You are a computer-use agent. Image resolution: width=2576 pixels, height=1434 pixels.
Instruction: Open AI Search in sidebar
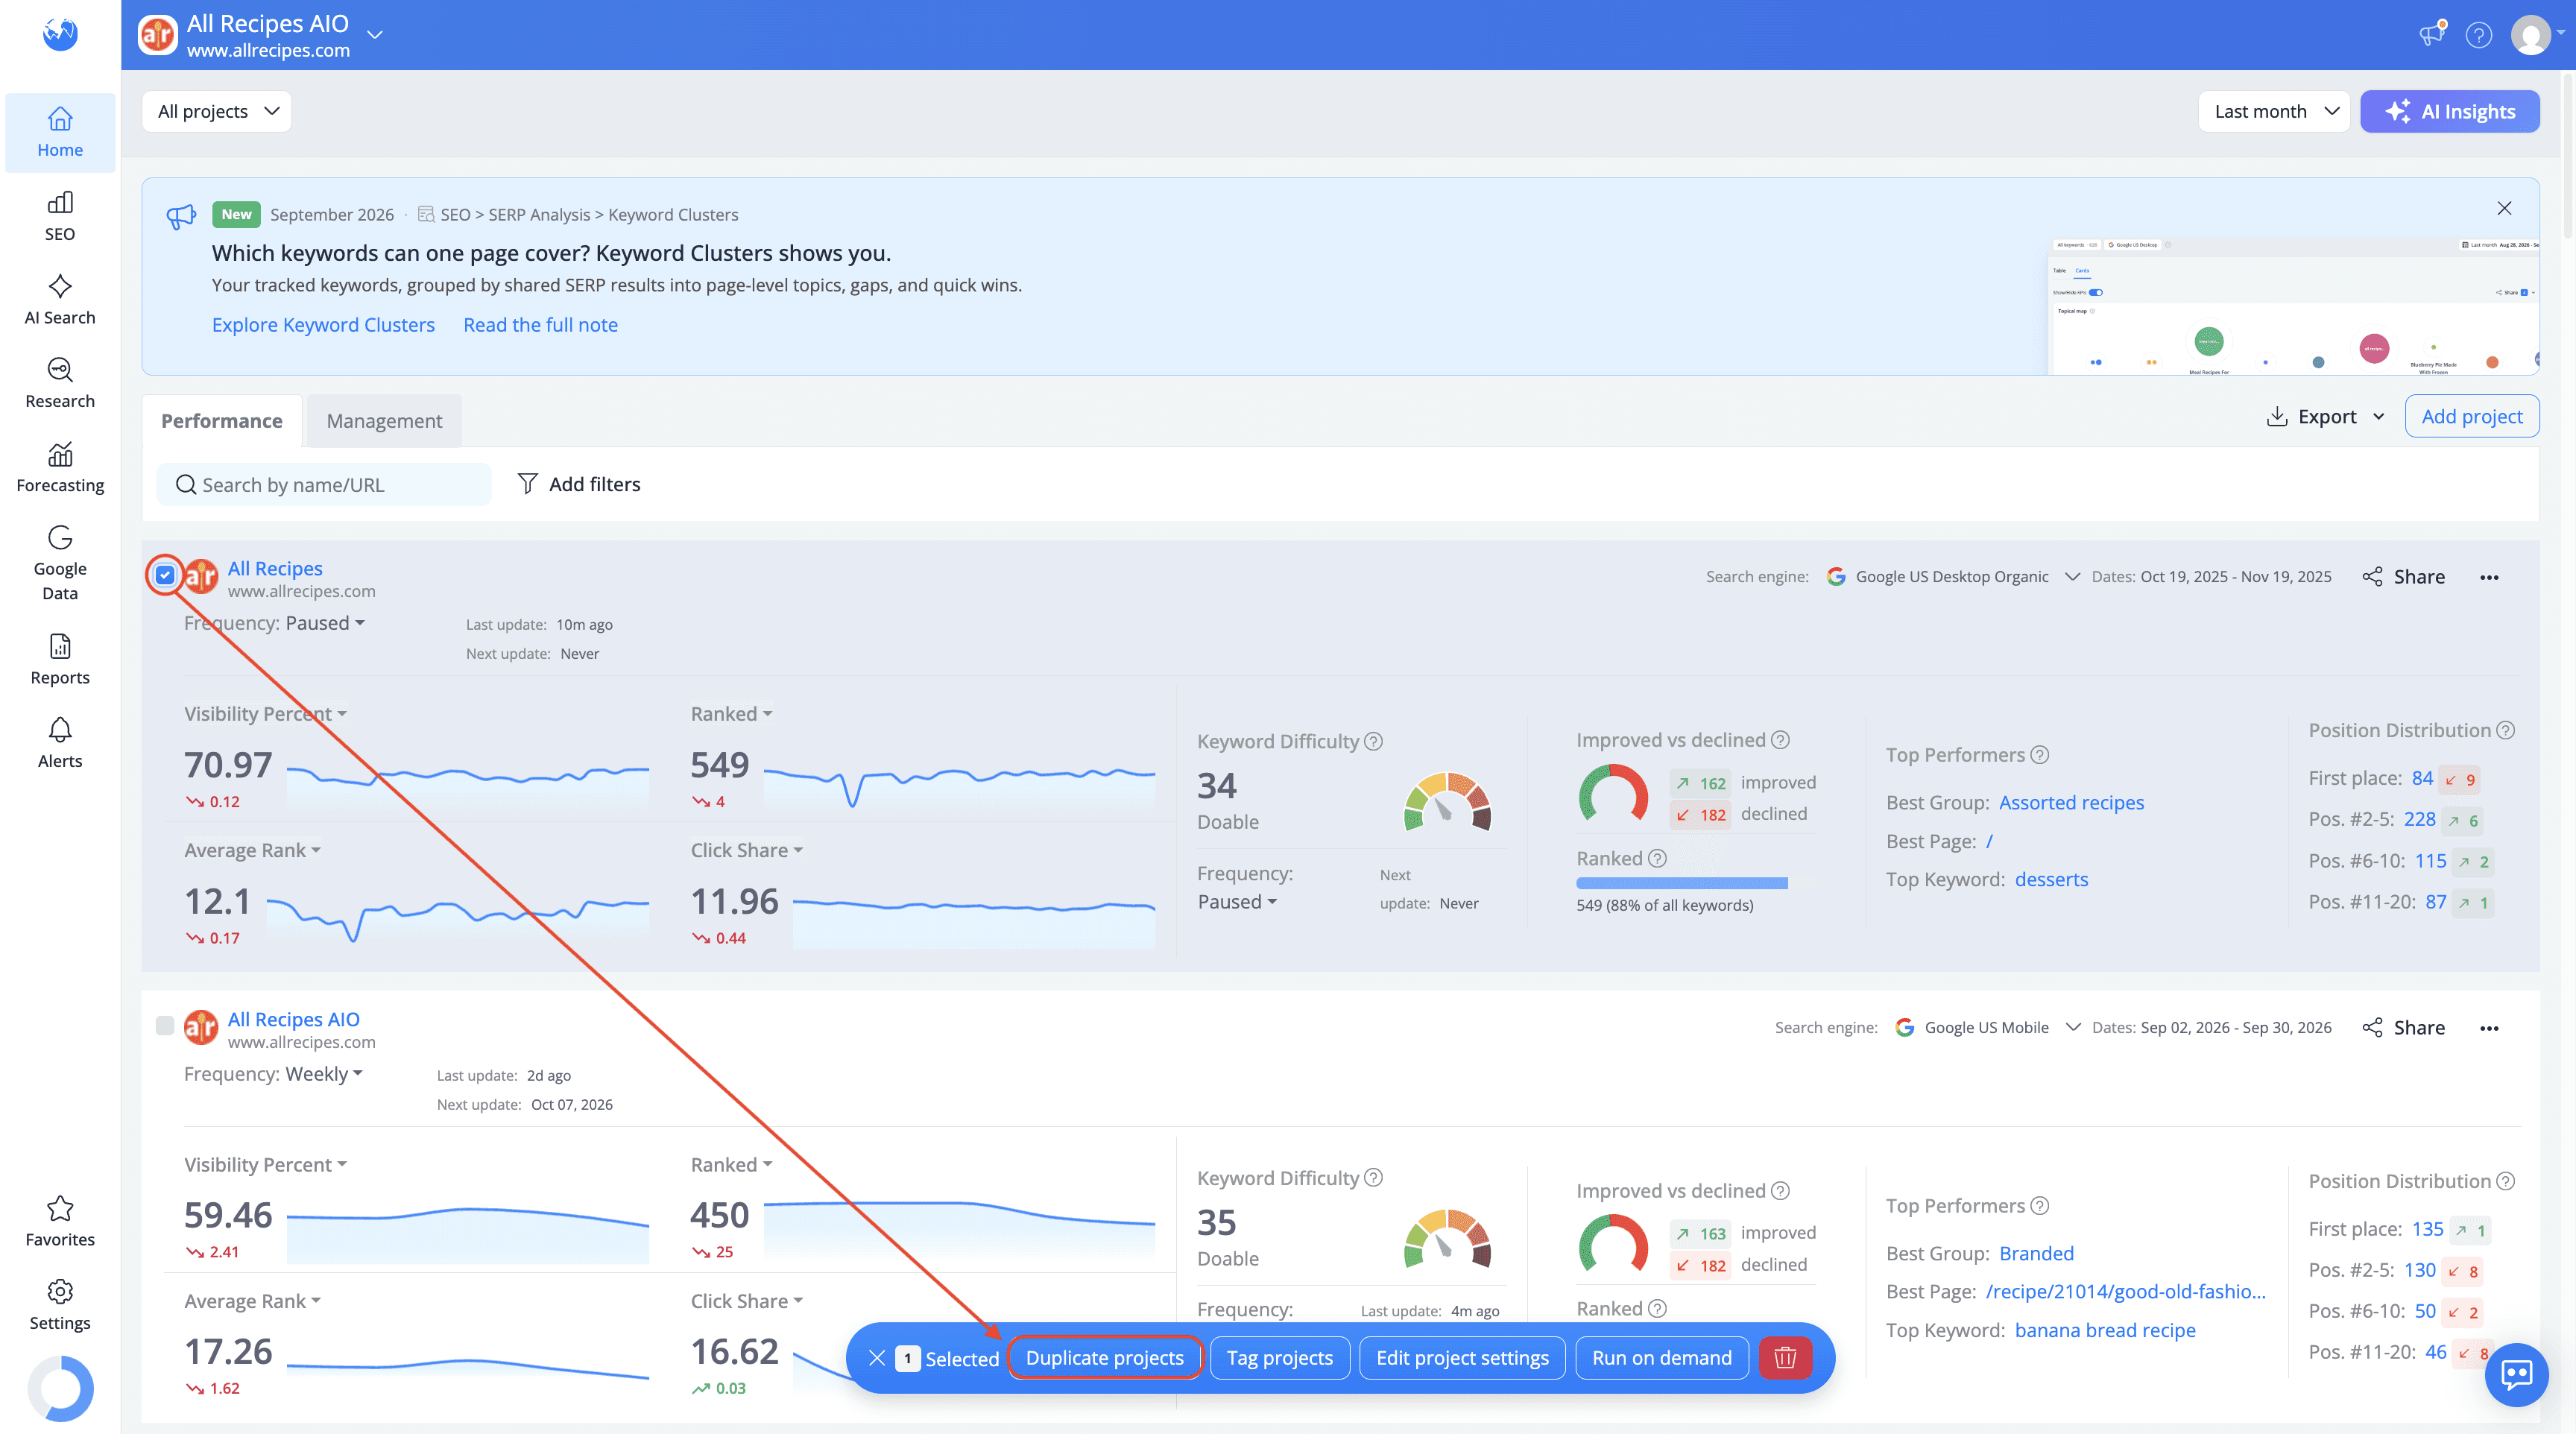tap(60, 300)
